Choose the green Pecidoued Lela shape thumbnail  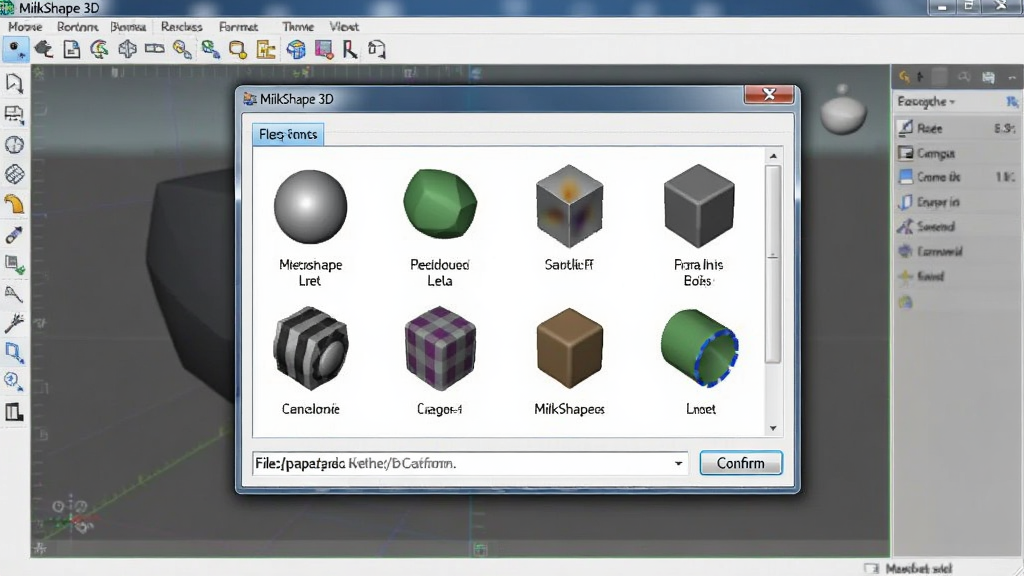[x=440, y=204]
